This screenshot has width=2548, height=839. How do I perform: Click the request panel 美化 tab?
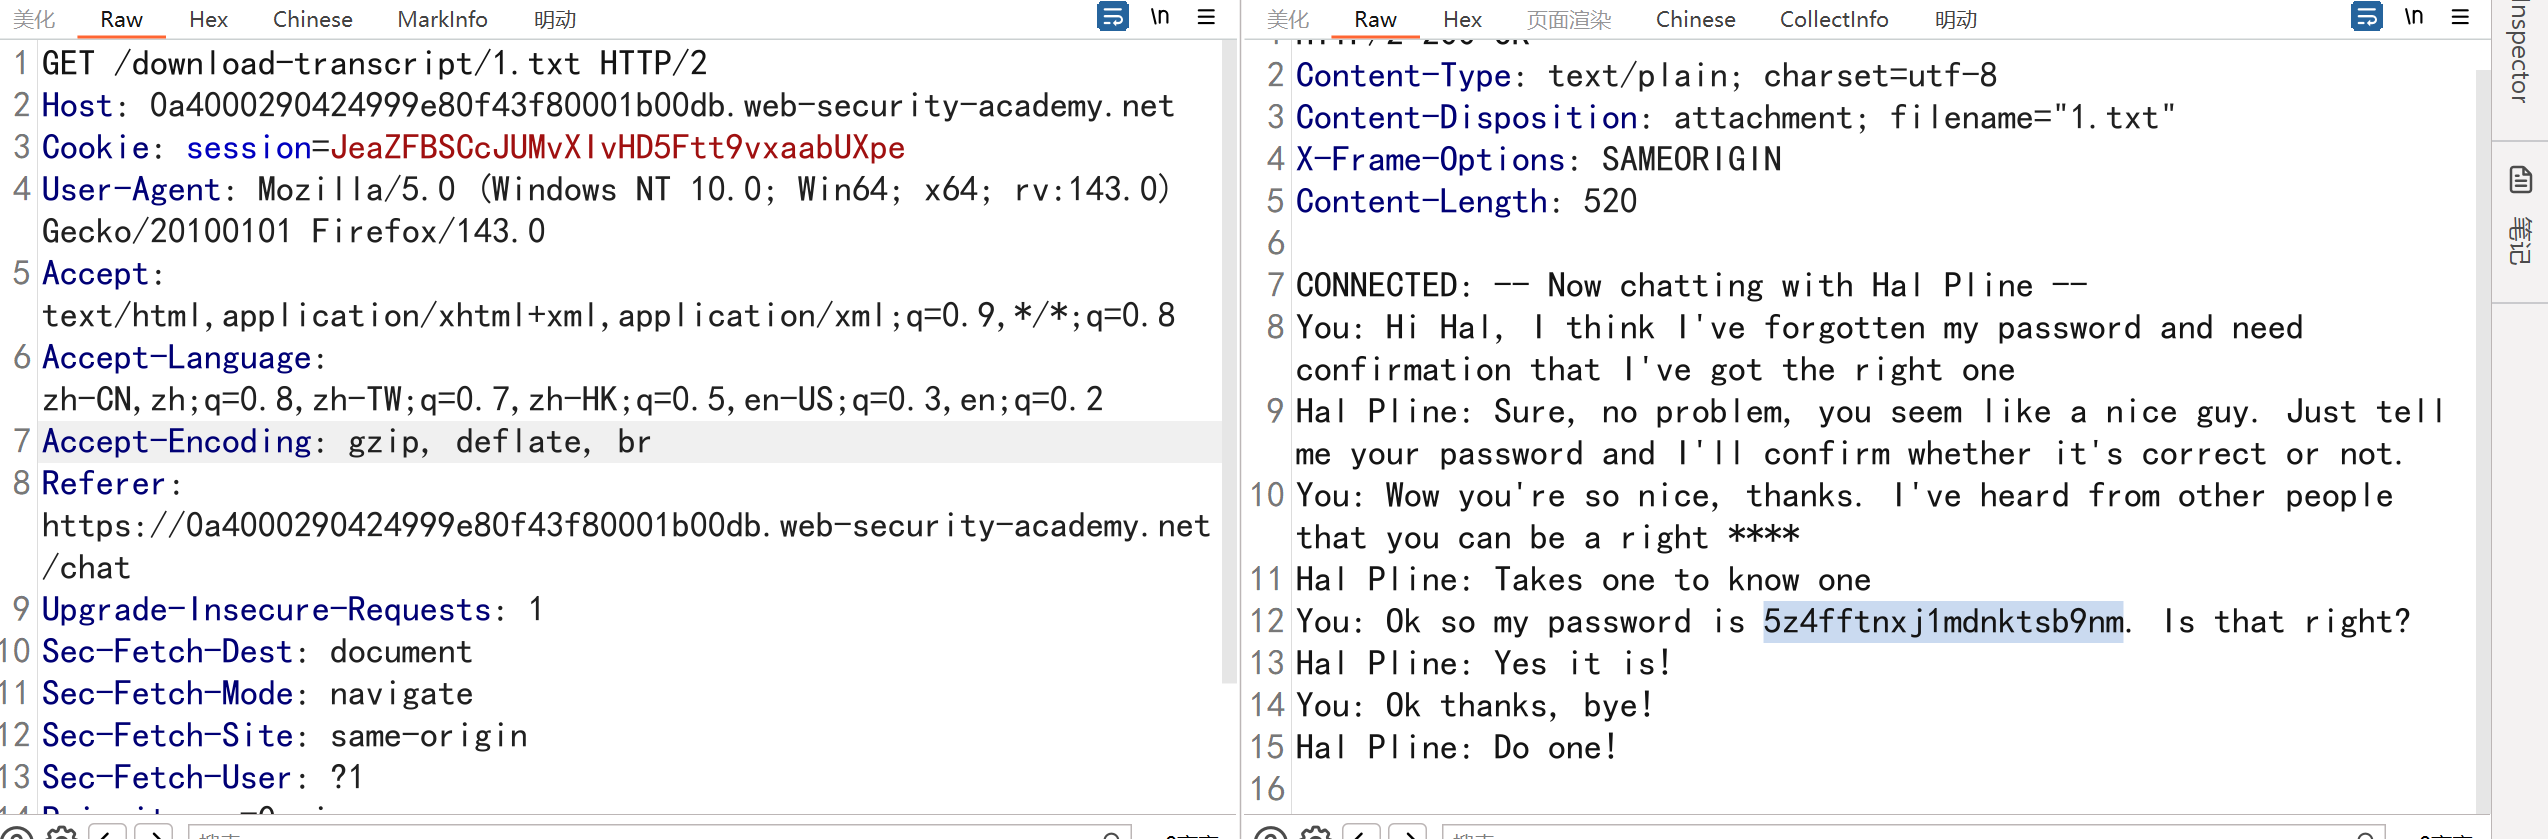[34, 20]
